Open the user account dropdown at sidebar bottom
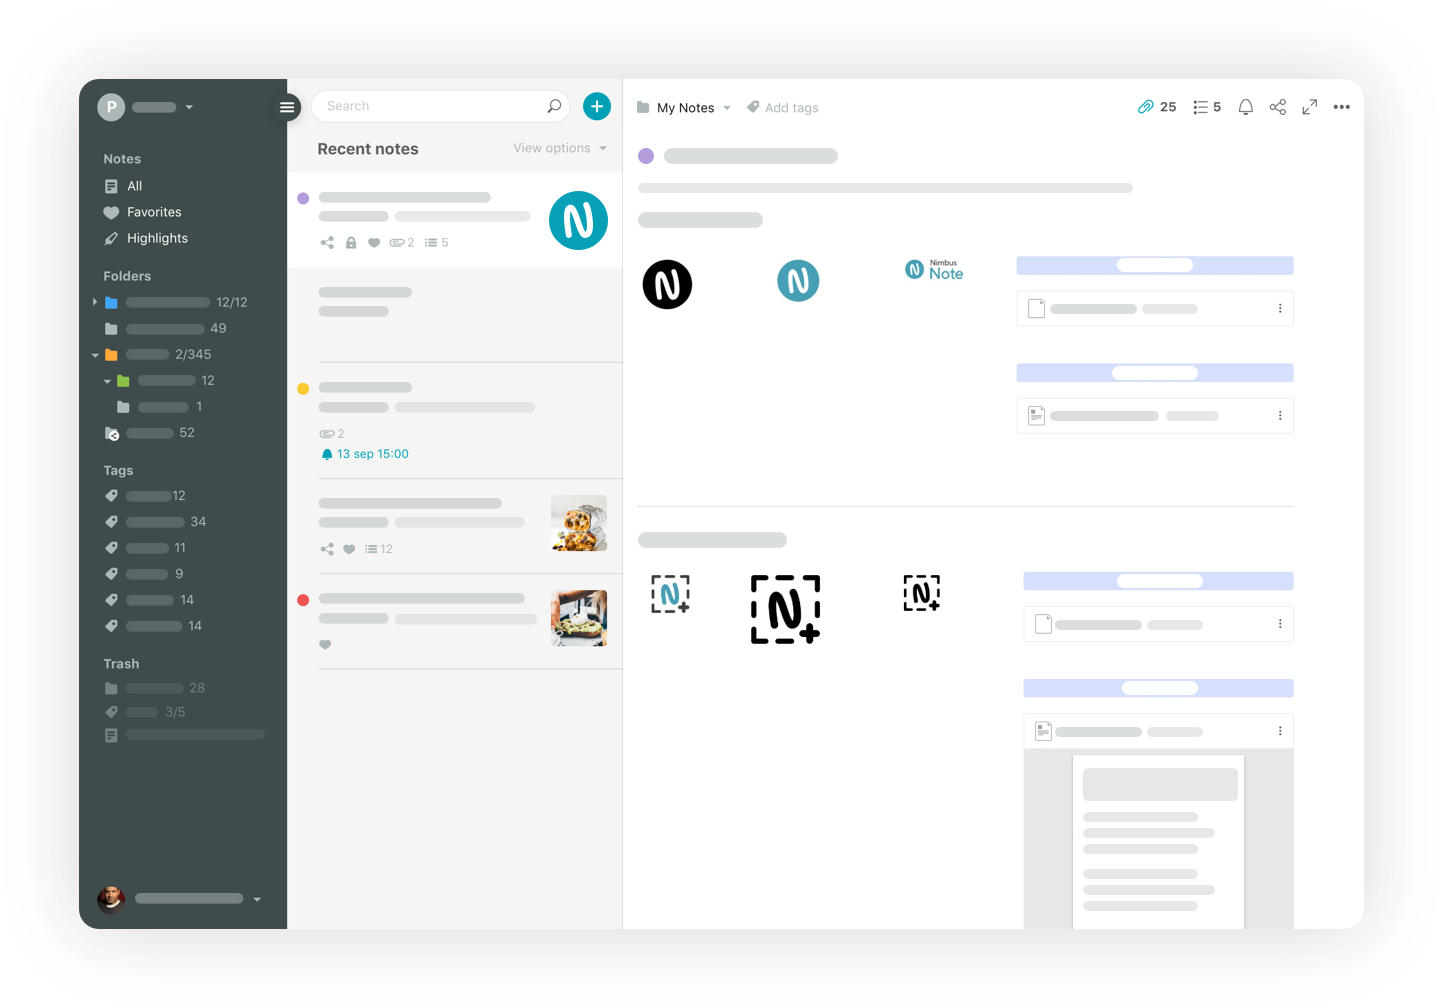This screenshot has width=1443, height=1008. 257,899
